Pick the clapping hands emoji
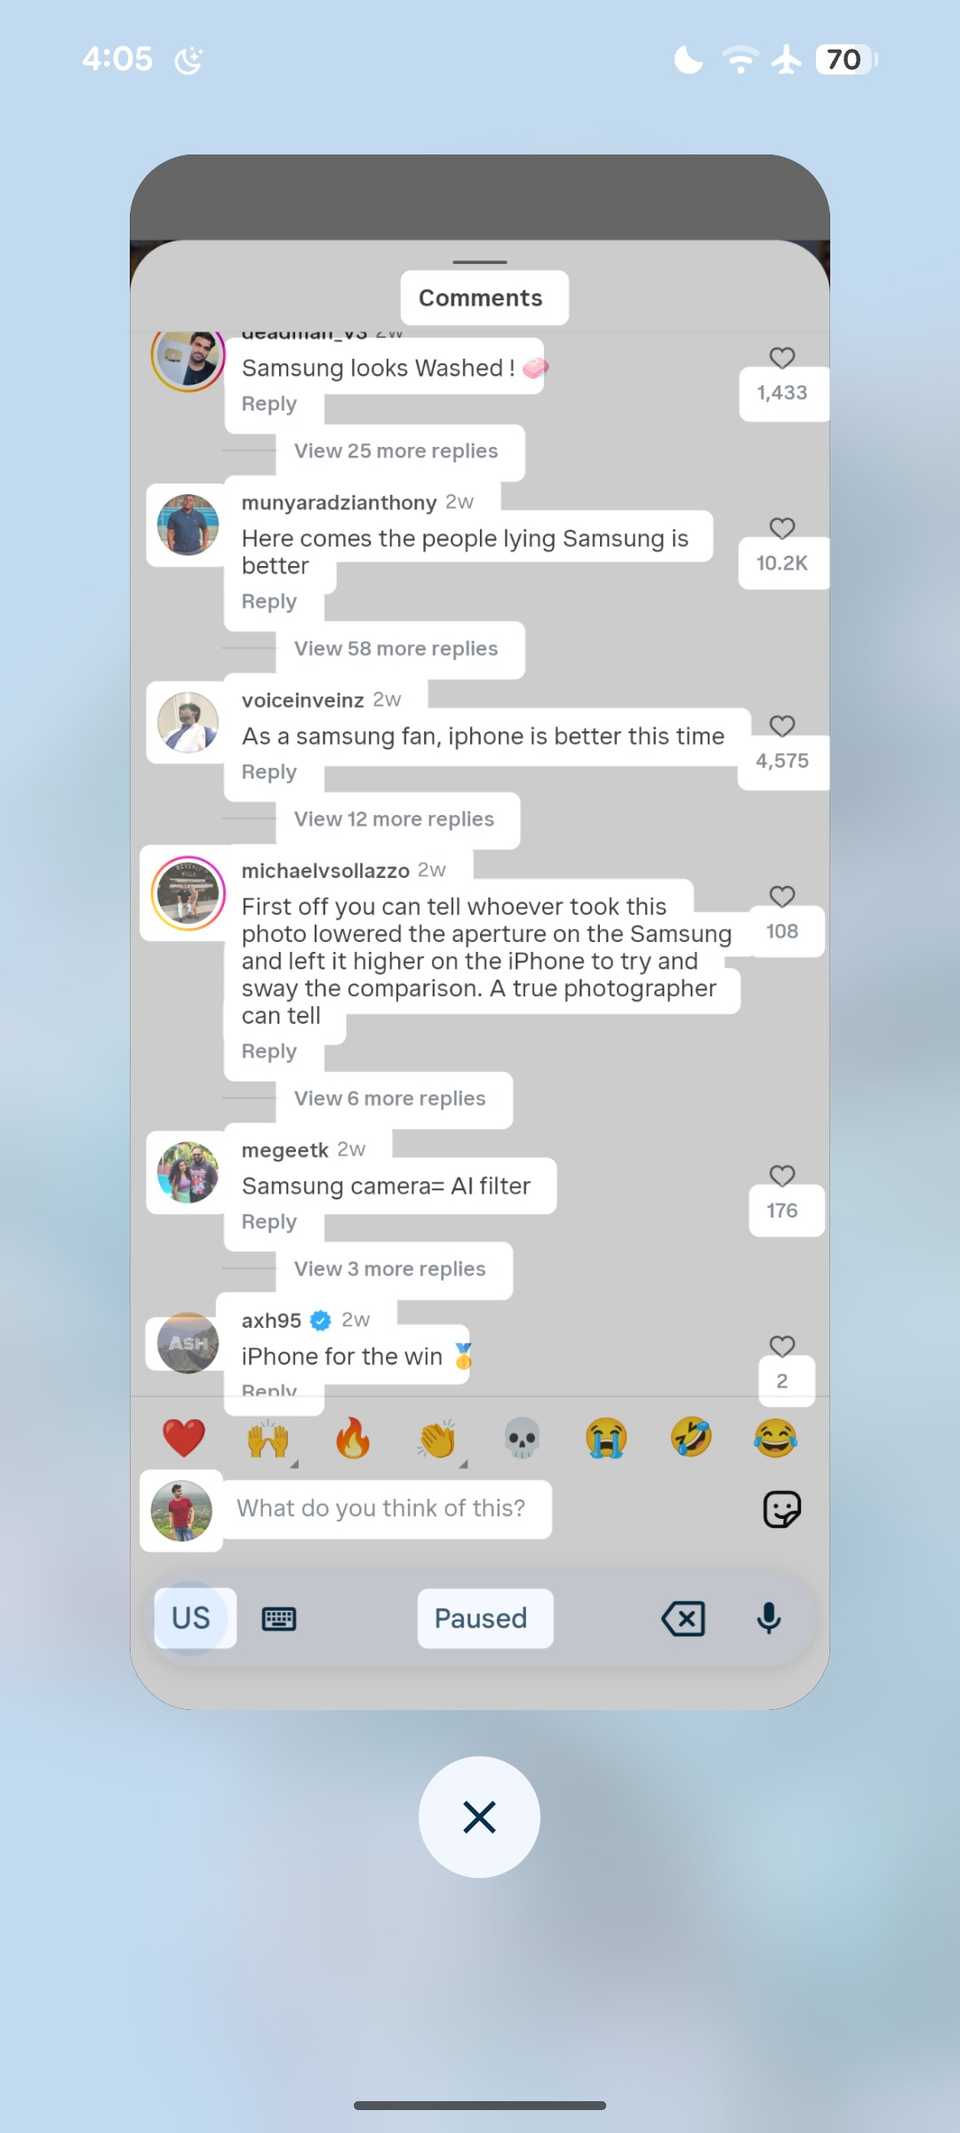The width and height of the screenshot is (960, 2133). (x=437, y=1439)
